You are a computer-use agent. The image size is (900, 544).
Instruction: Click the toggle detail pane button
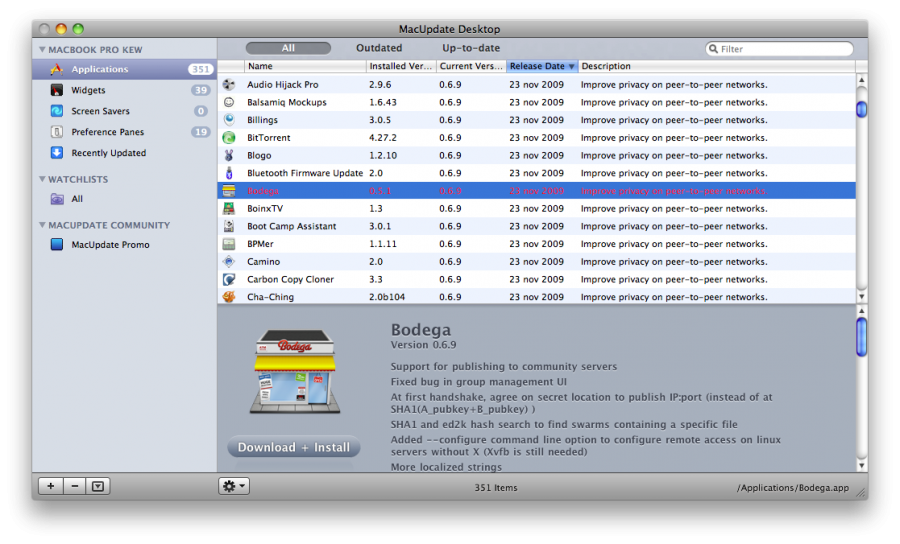click(98, 486)
